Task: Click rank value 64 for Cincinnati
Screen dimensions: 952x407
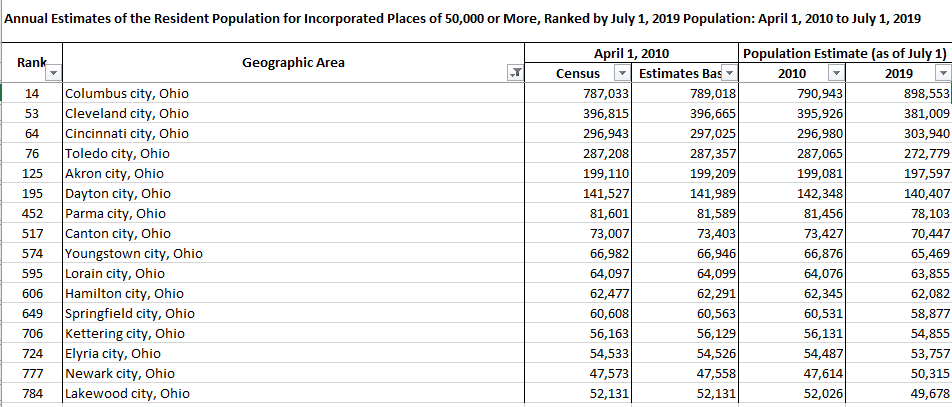Action: pos(32,134)
